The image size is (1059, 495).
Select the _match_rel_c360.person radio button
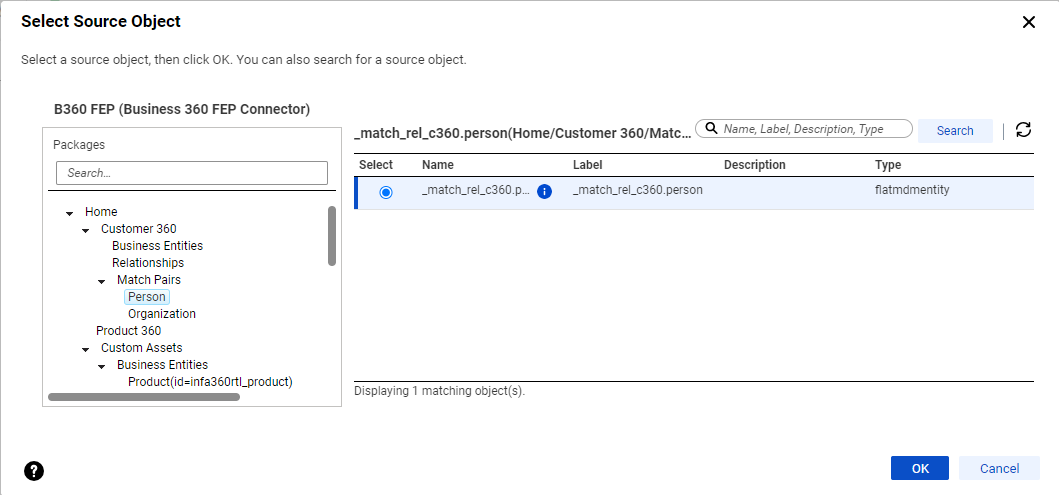386,192
